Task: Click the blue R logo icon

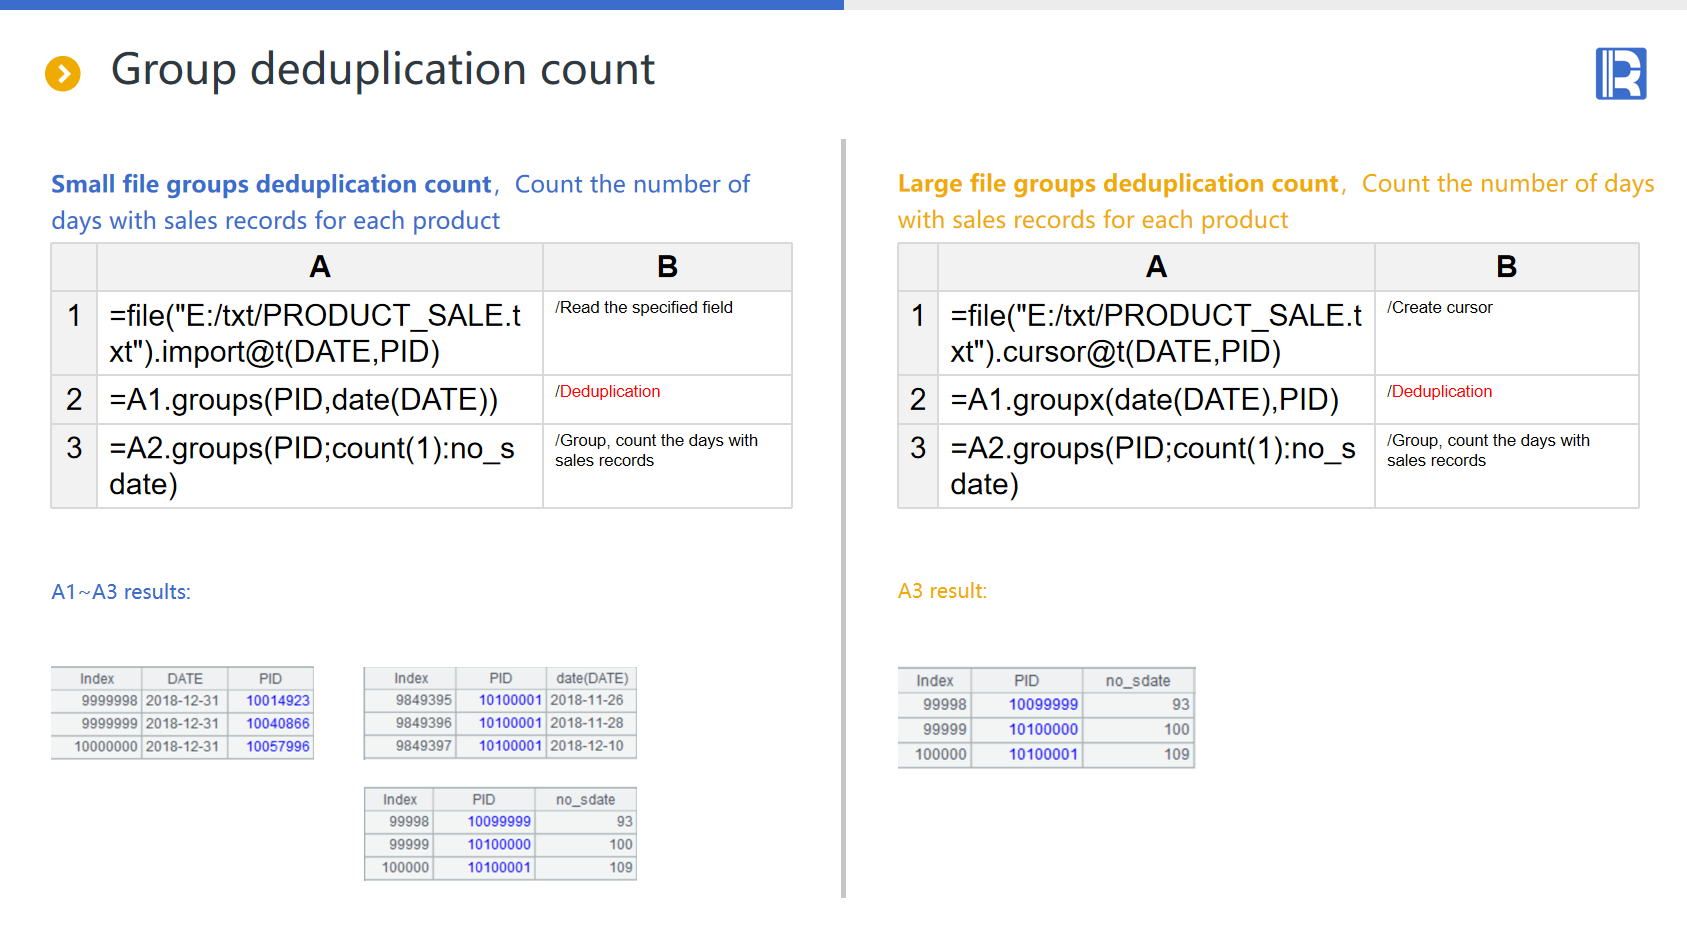Action: tap(1620, 74)
